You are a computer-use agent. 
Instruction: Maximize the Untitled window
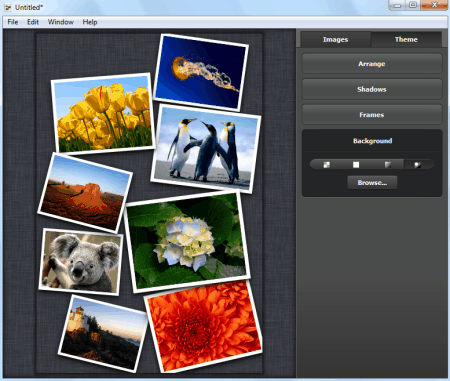click(x=413, y=5)
